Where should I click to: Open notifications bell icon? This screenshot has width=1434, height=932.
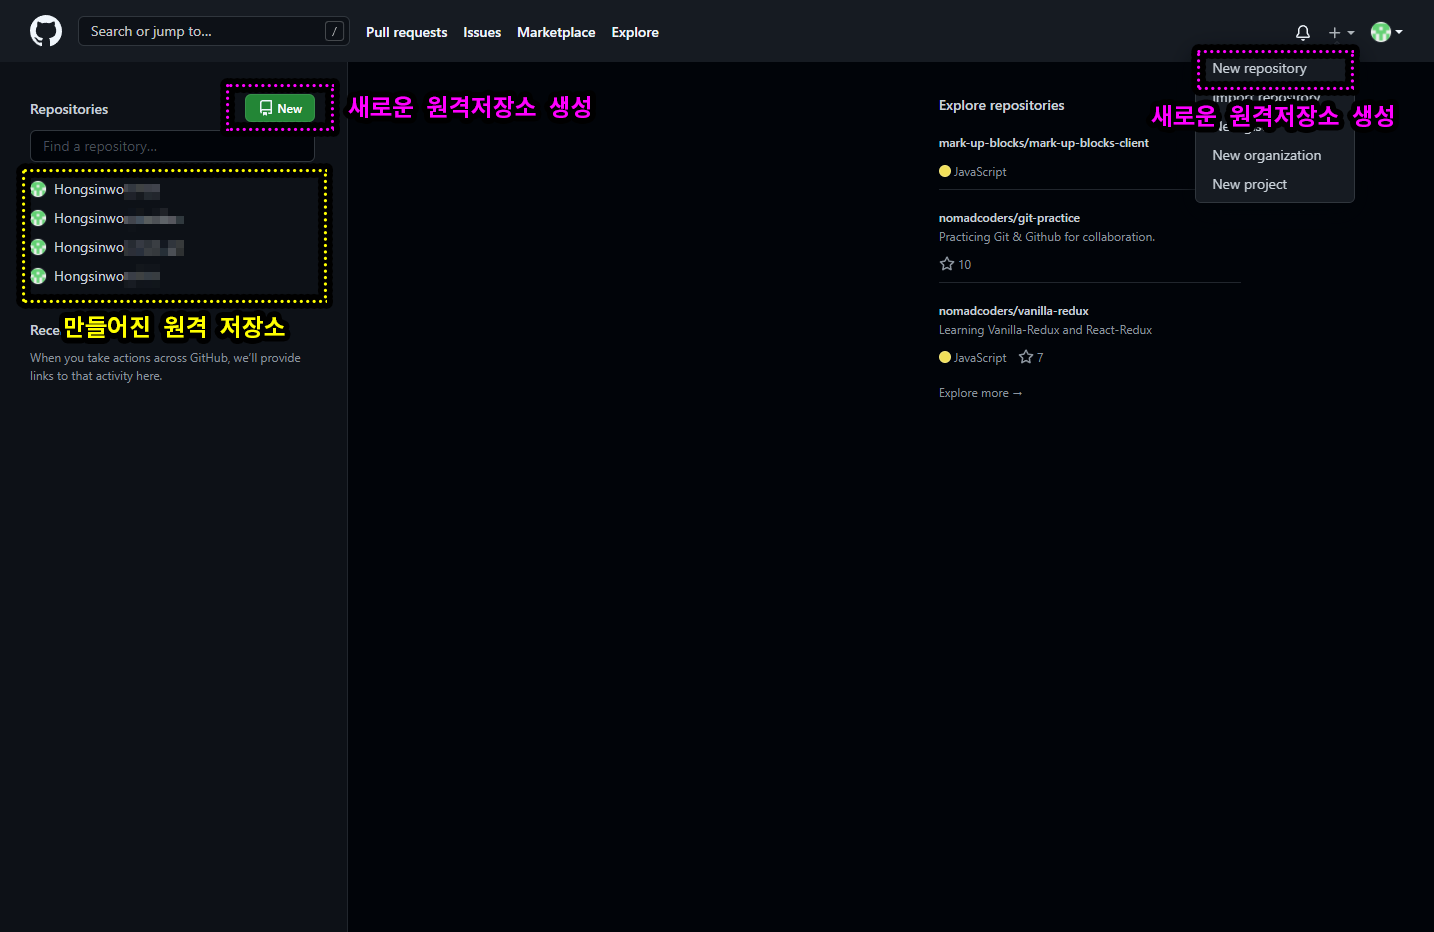click(1303, 32)
